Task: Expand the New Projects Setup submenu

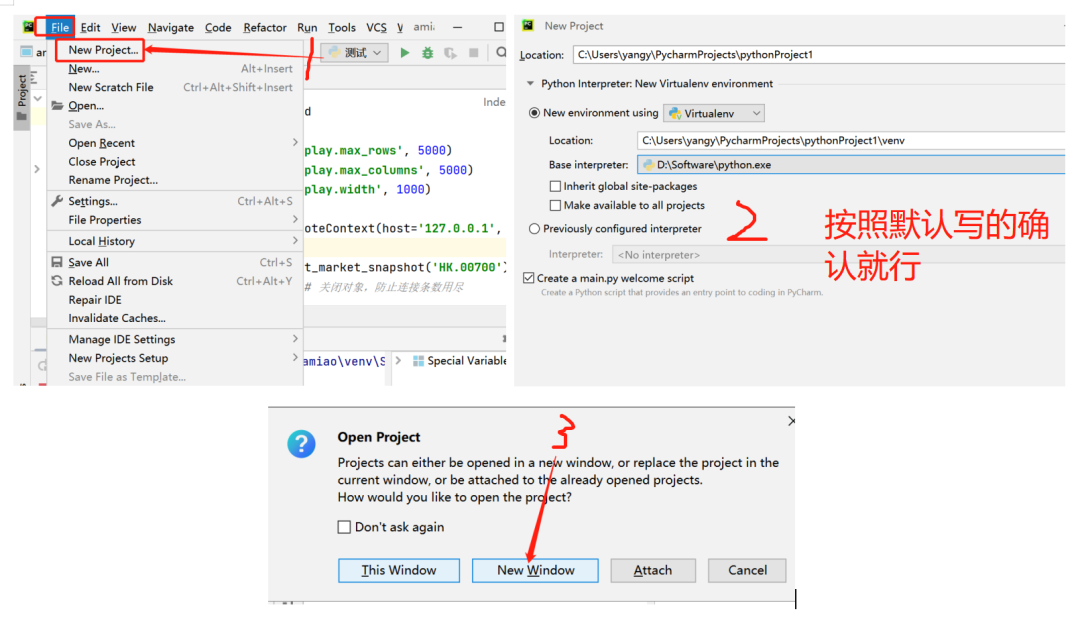Action: click(x=295, y=358)
